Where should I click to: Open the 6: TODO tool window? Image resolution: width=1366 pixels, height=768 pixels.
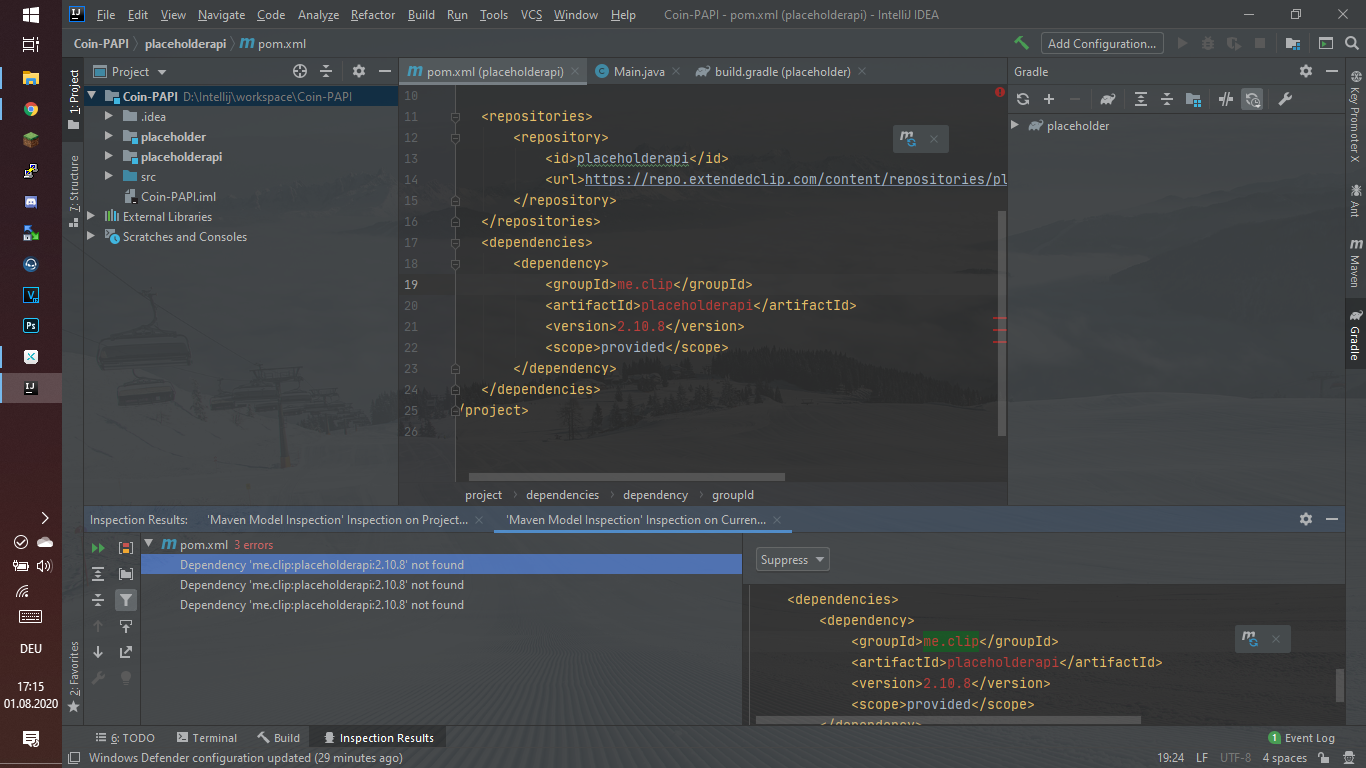pyautogui.click(x=125, y=738)
